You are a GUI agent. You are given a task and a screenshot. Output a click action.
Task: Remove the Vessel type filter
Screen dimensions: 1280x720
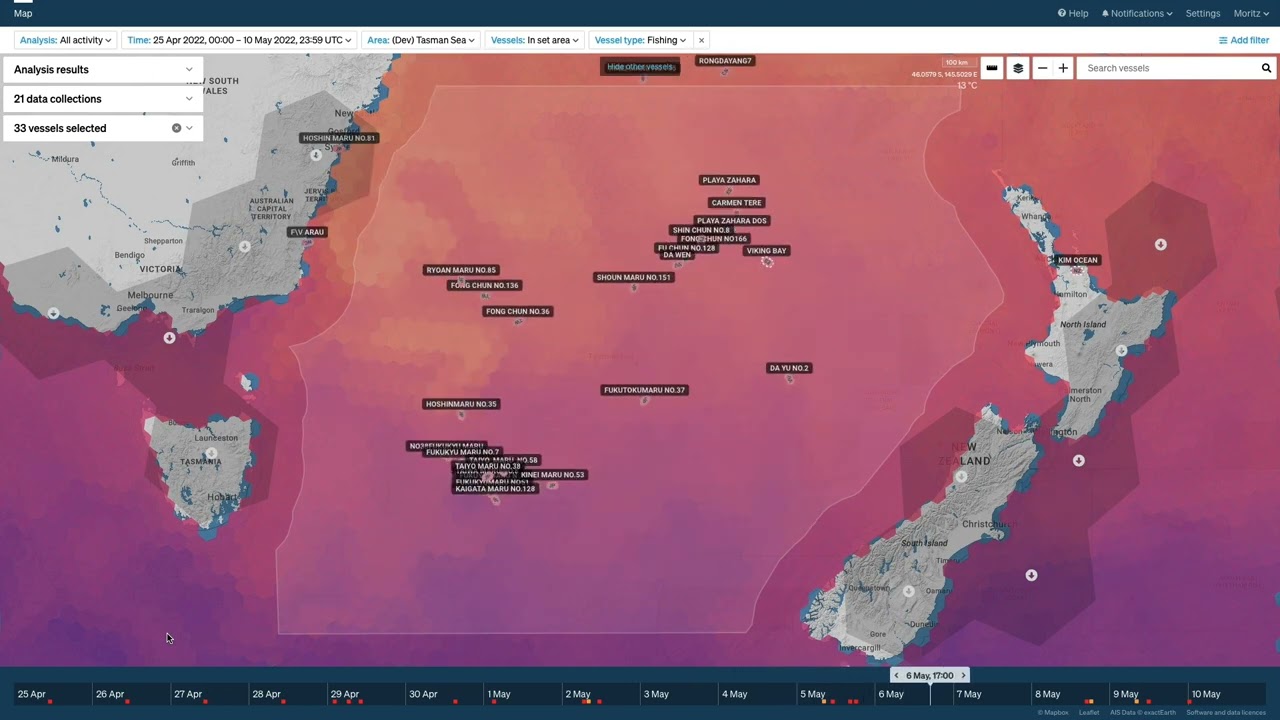[x=701, y=40]
